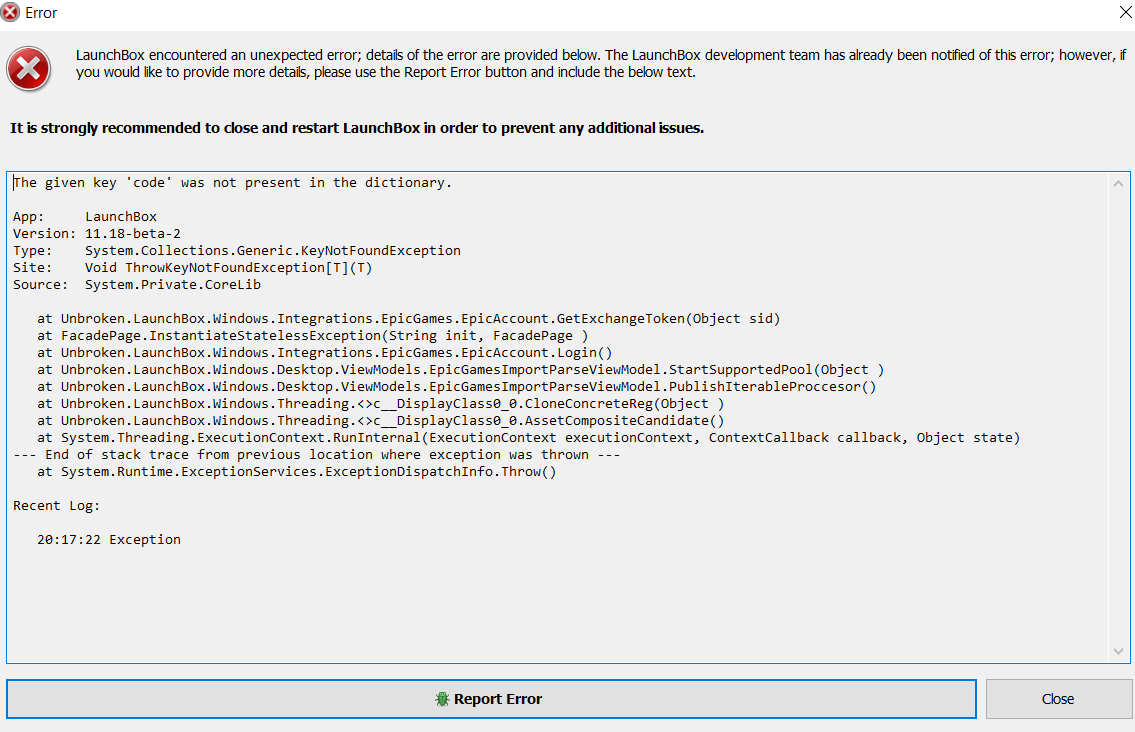Click the StartSupportedPool stack line
This screenshot has height=732, width=1135.
point(460,369)
